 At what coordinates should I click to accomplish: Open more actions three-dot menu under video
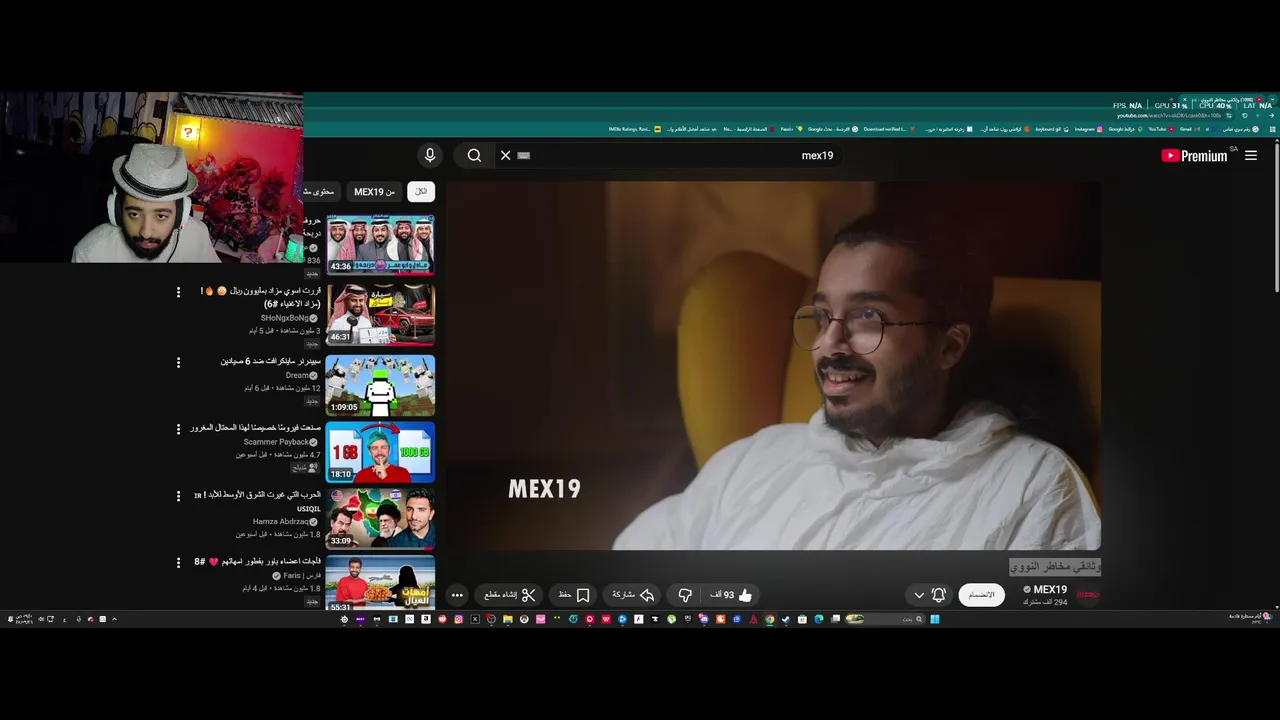(x=457, y=595)
